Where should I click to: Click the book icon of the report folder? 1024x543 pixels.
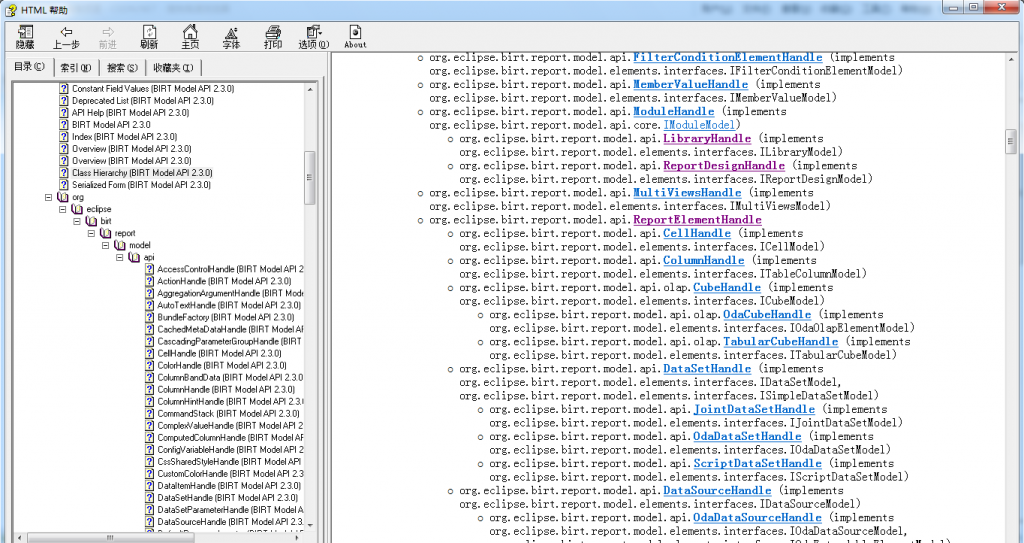click(x=106, y=233)
